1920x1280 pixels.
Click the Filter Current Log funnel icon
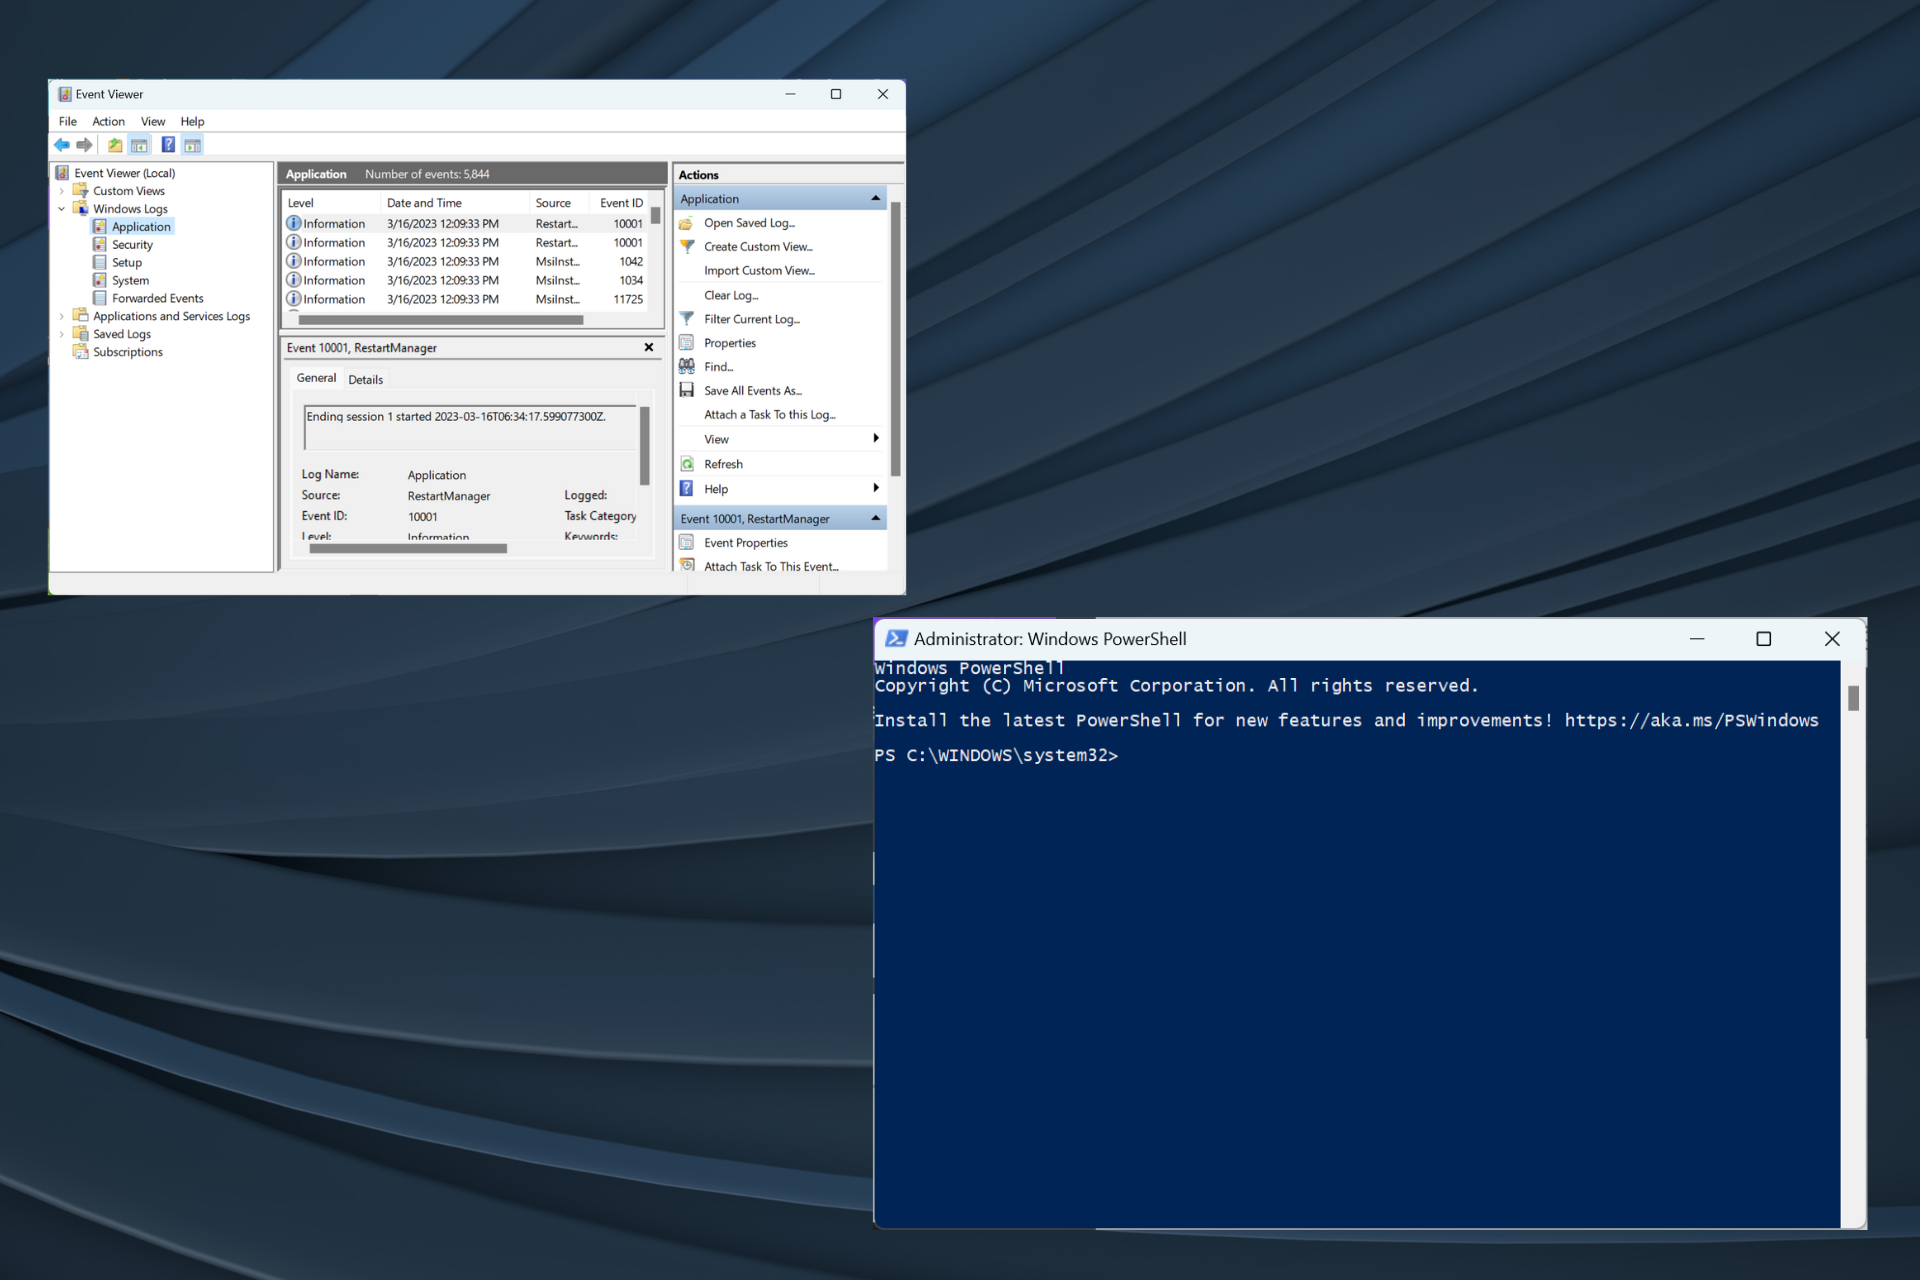click(687, 319)
